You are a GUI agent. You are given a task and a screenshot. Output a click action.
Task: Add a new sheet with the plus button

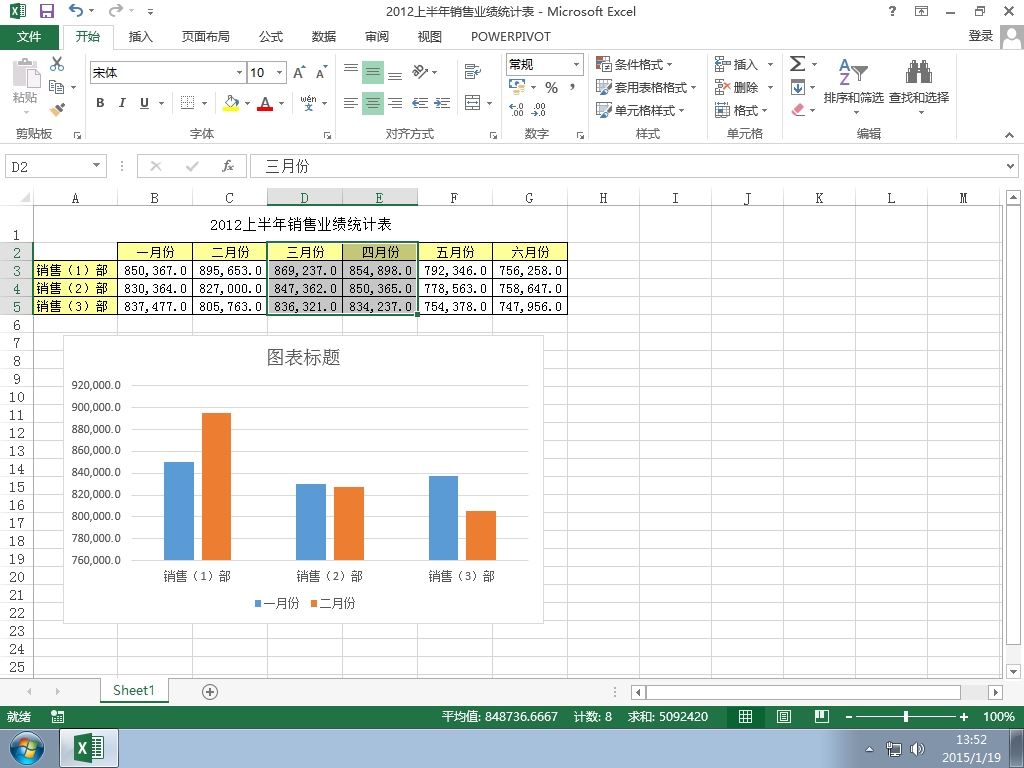coord(210,692)
